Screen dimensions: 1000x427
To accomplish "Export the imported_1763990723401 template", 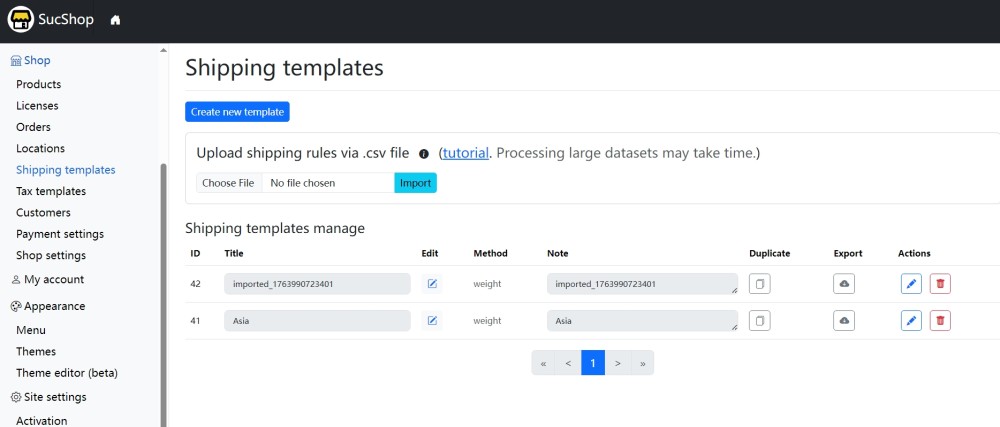I will 844,284.
